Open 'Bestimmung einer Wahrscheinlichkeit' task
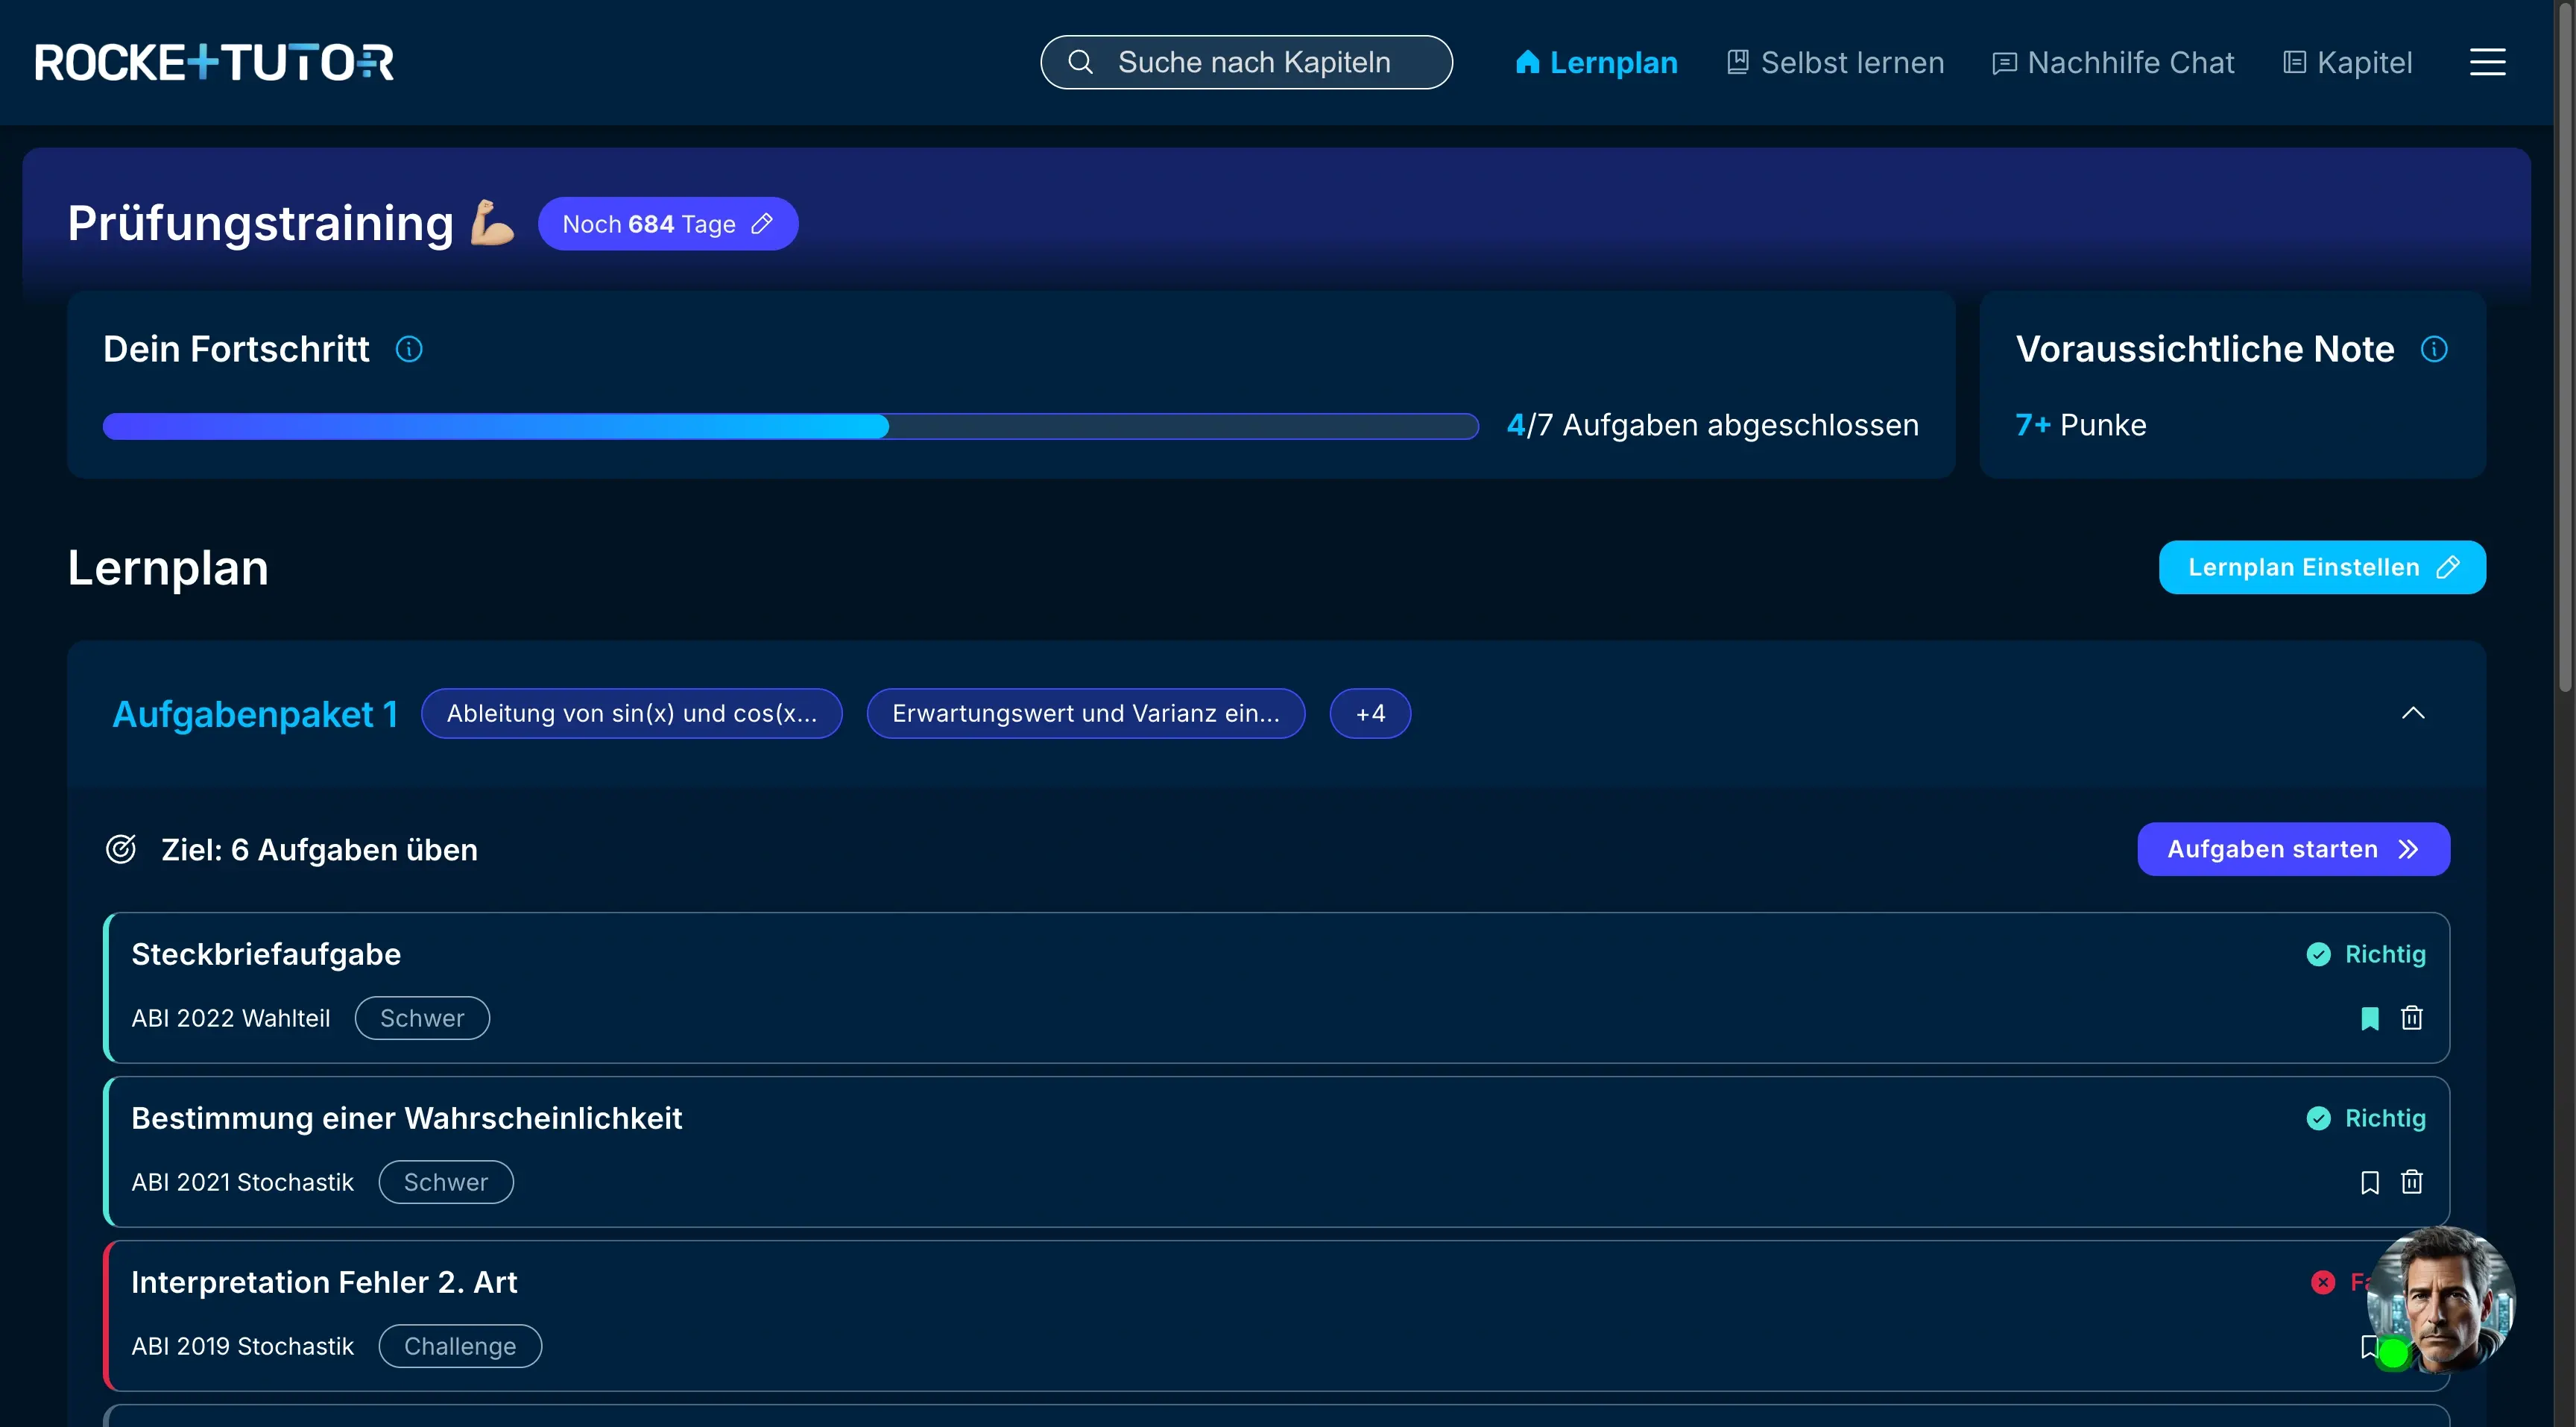The width and height of the screenshot is (2576, 1427). point(1276,1151)
